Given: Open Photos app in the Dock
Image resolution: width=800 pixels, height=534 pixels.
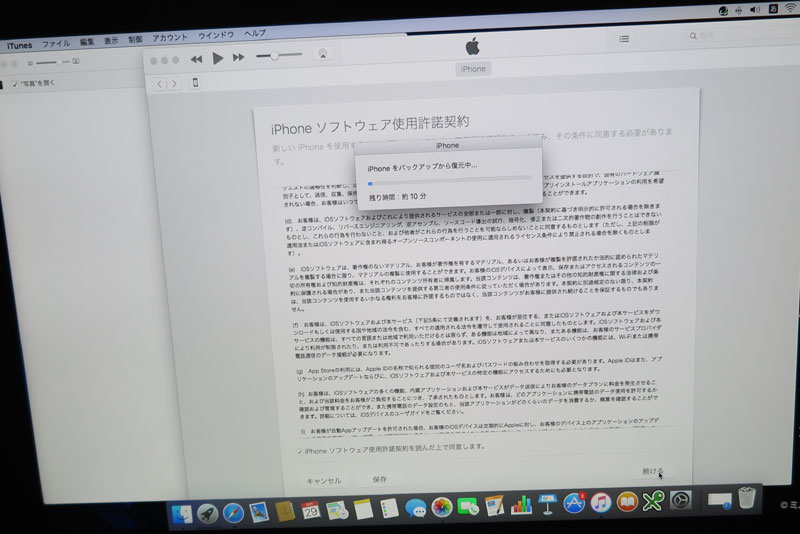Looking at the screenshot, I should (440, 510).
